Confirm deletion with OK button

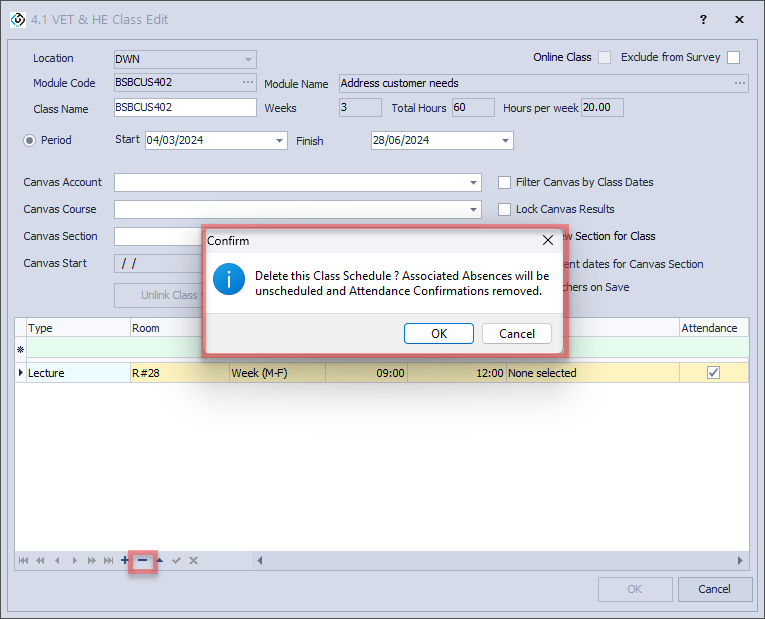[439, 334]
